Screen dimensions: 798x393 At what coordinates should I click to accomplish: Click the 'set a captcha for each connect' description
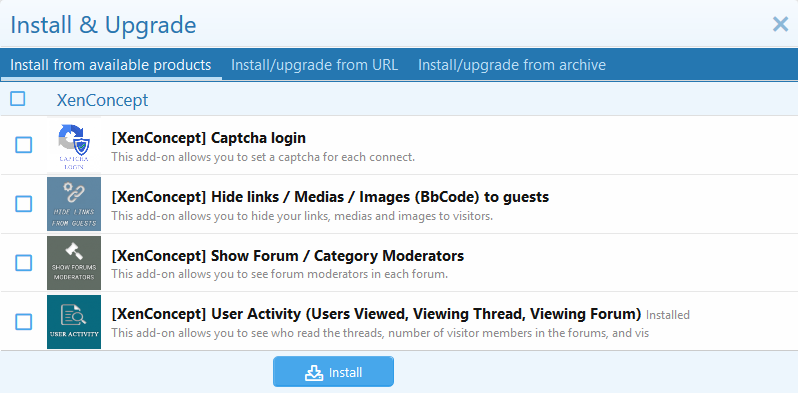point(263,157)
